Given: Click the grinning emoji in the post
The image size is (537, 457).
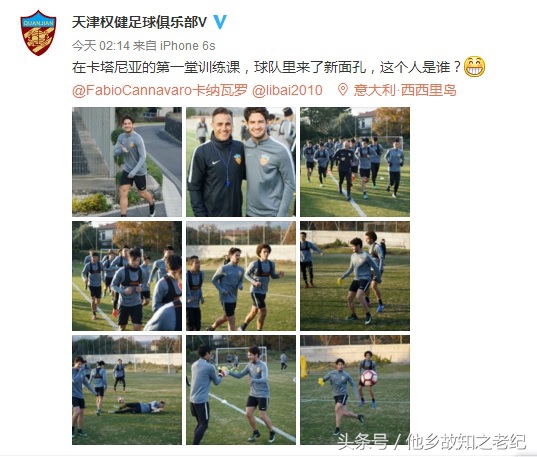Looking at the screenshot, I should tap(474, 66).
